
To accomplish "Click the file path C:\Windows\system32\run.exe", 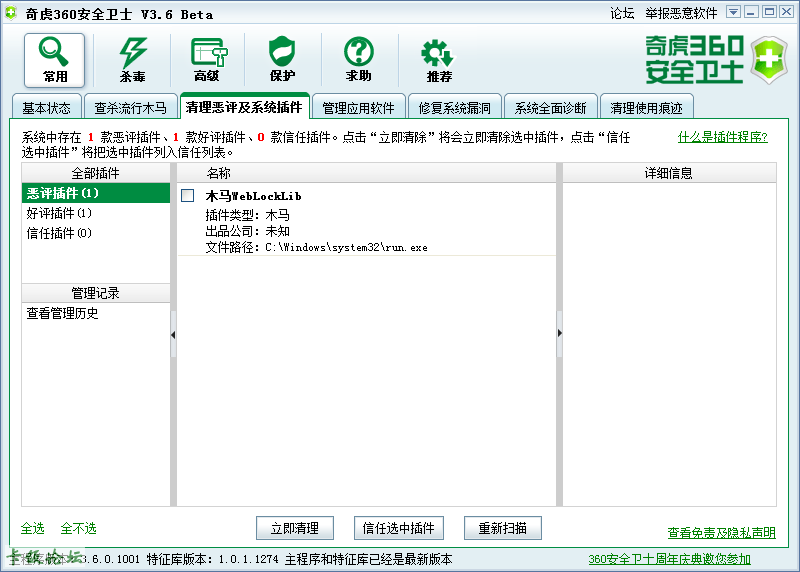I will [x=346, y=247].
